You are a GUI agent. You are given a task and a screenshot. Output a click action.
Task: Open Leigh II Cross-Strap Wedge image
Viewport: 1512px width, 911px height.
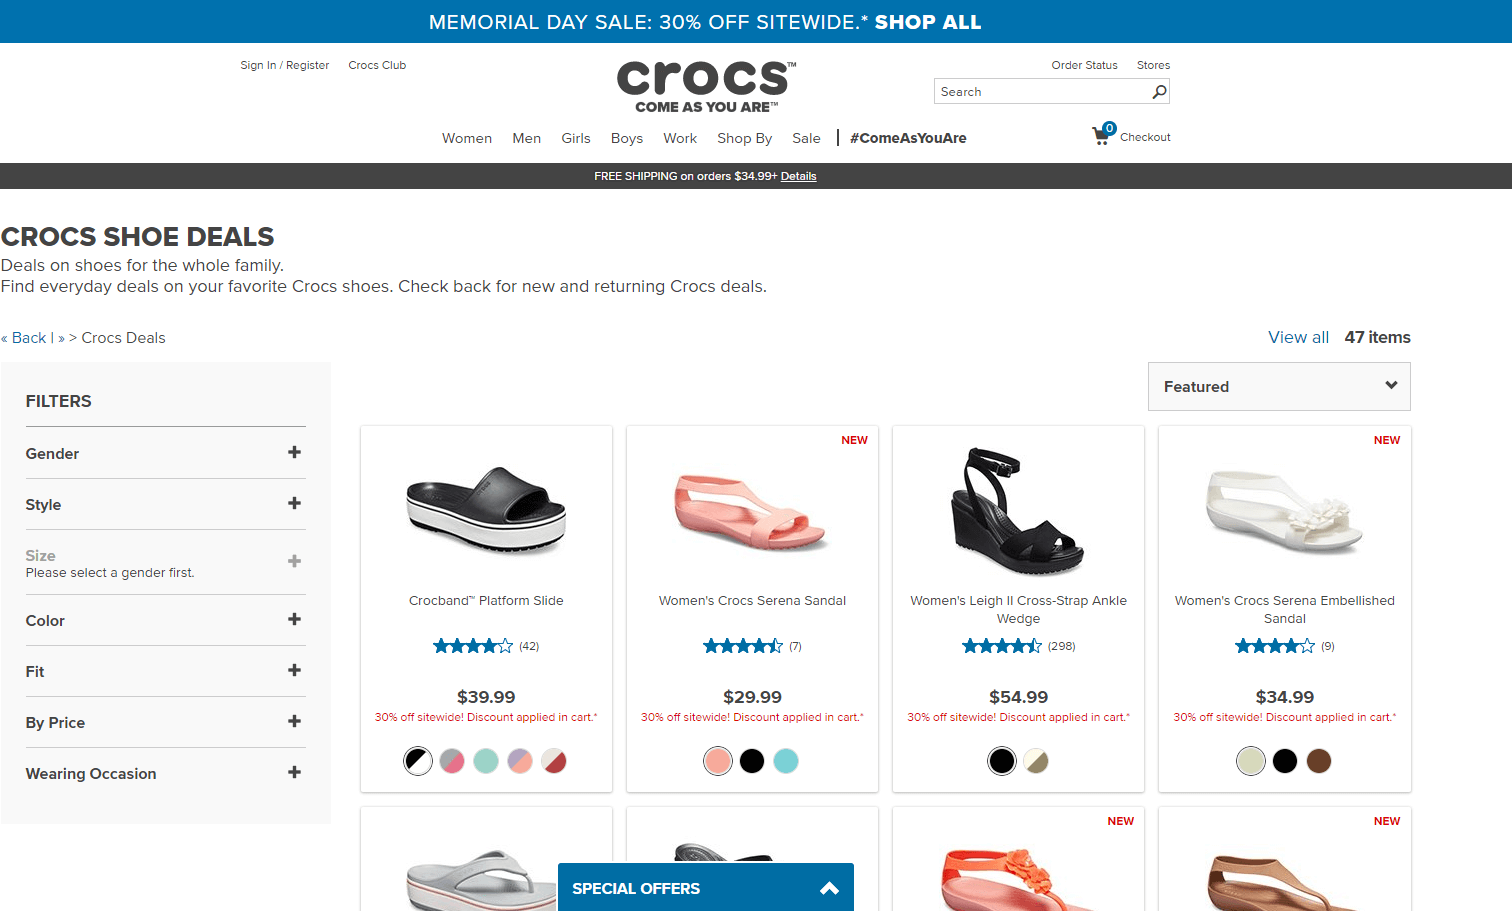pos(1018,511)
